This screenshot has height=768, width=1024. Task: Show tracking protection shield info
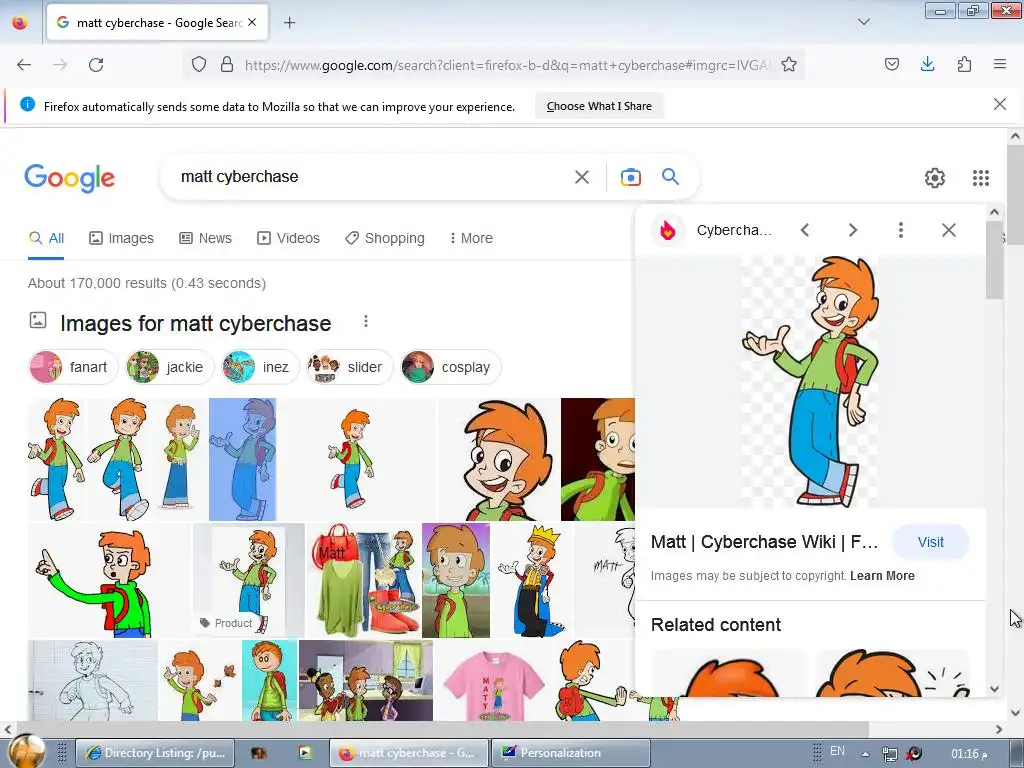[x=199, y=64]
